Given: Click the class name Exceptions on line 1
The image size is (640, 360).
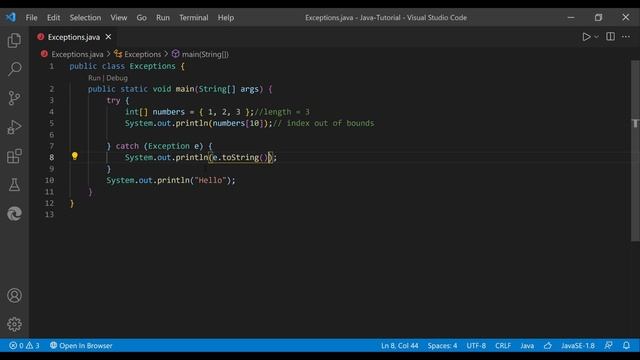Looking at the screenshot, I should 152,66.
